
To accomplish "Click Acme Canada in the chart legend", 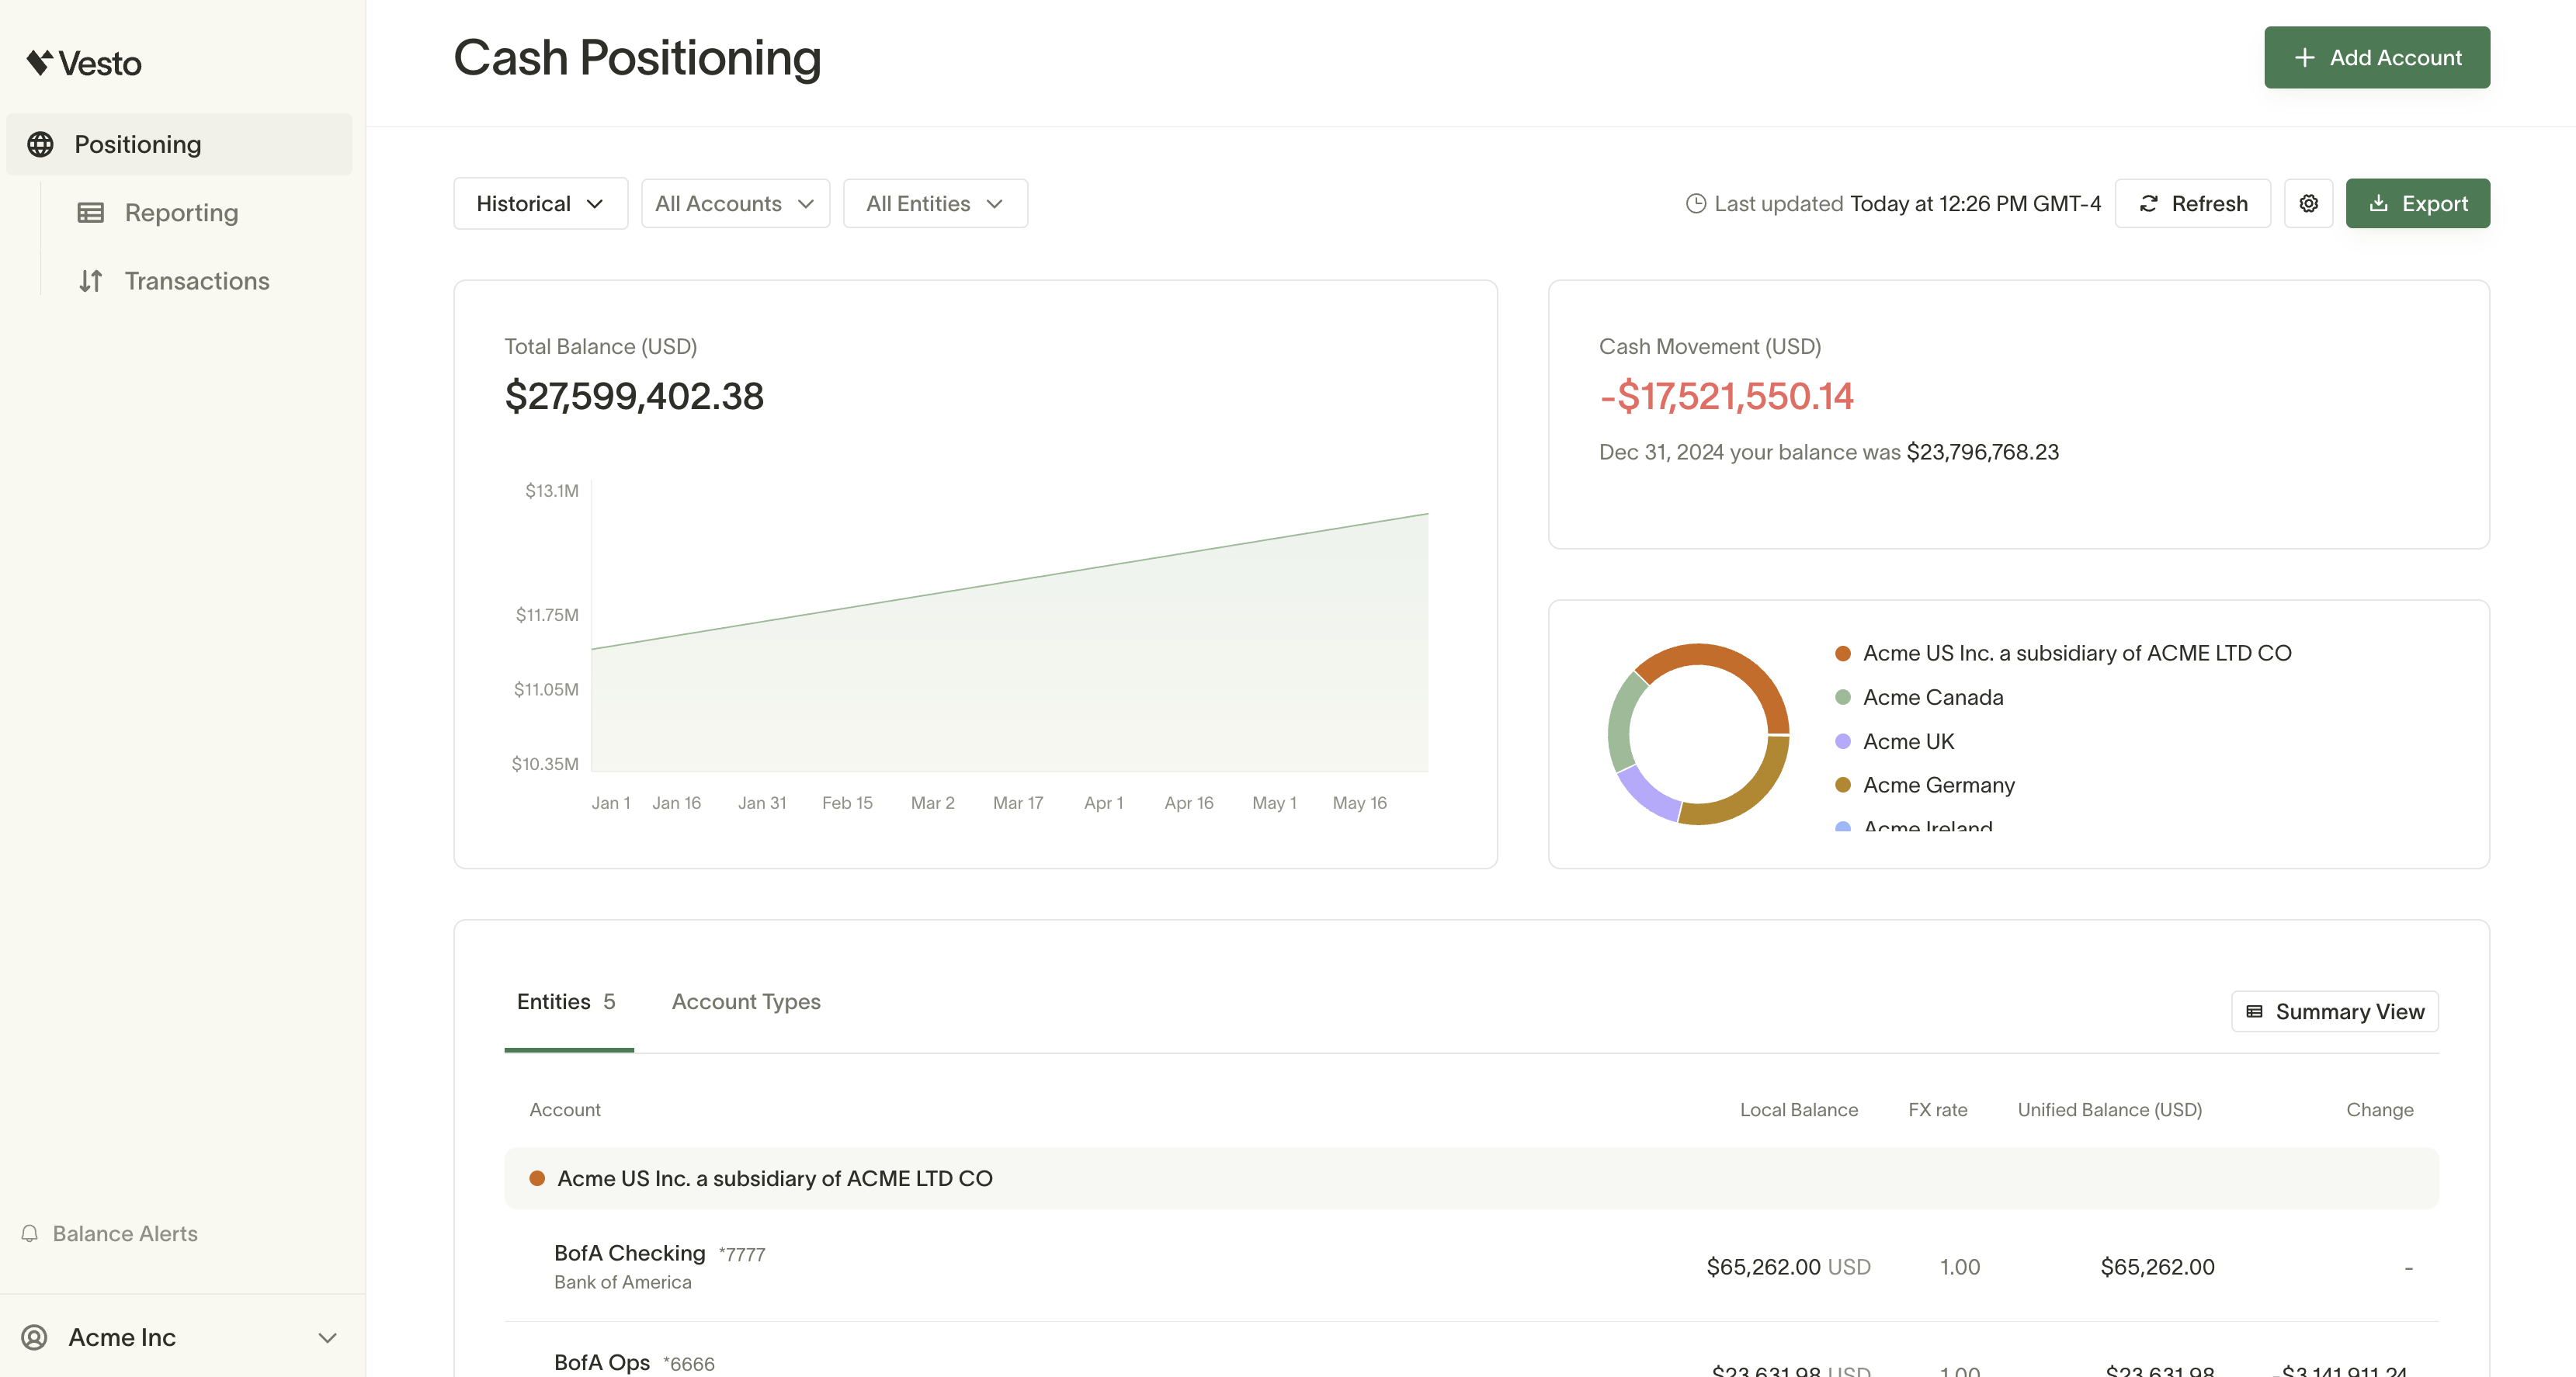I will click(x=1933, y=697).
